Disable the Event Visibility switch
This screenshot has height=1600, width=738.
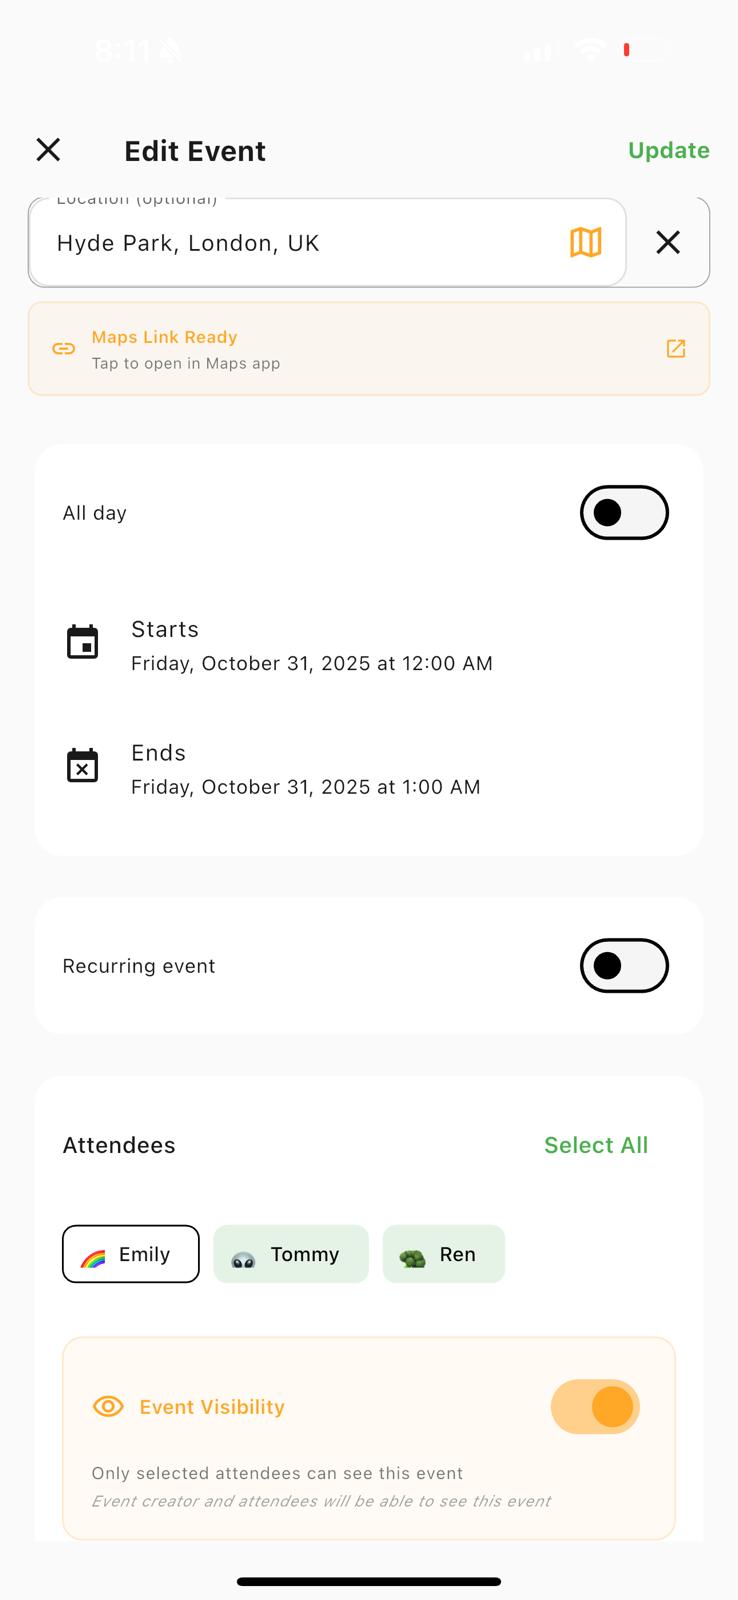click(x=595, y=1407)
